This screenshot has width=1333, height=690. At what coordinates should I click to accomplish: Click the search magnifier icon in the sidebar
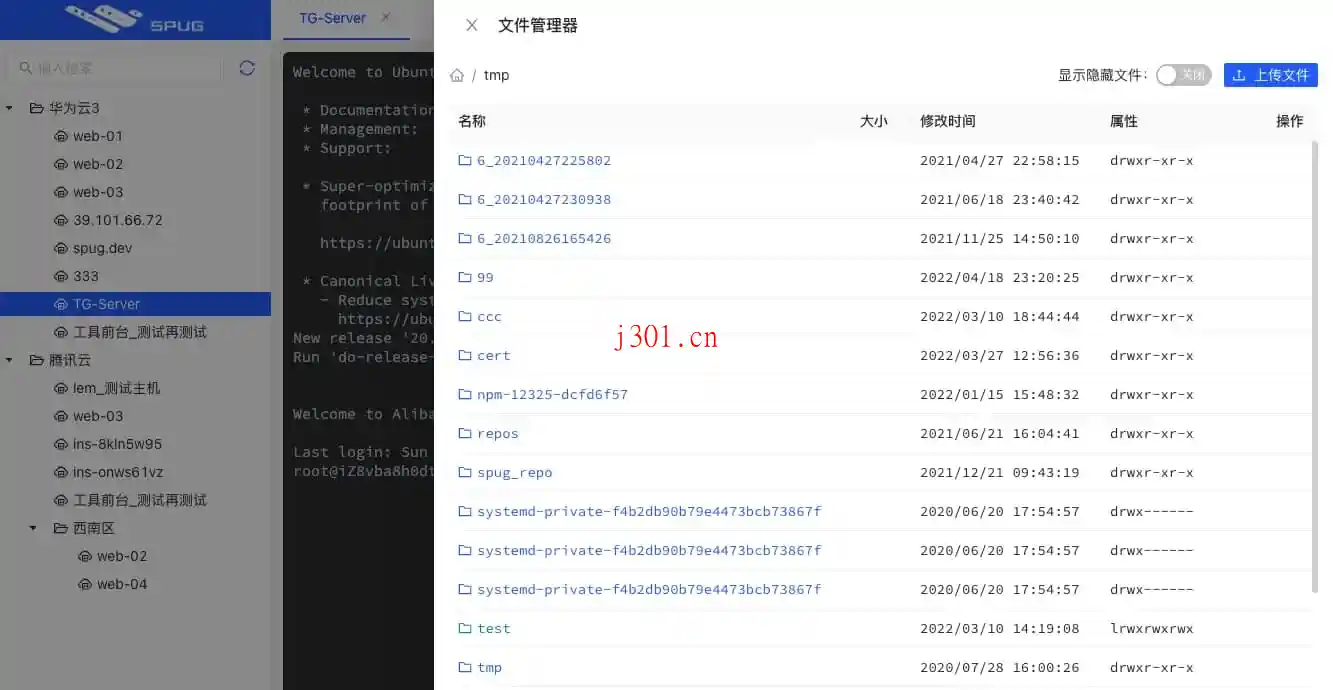(25, 67)
